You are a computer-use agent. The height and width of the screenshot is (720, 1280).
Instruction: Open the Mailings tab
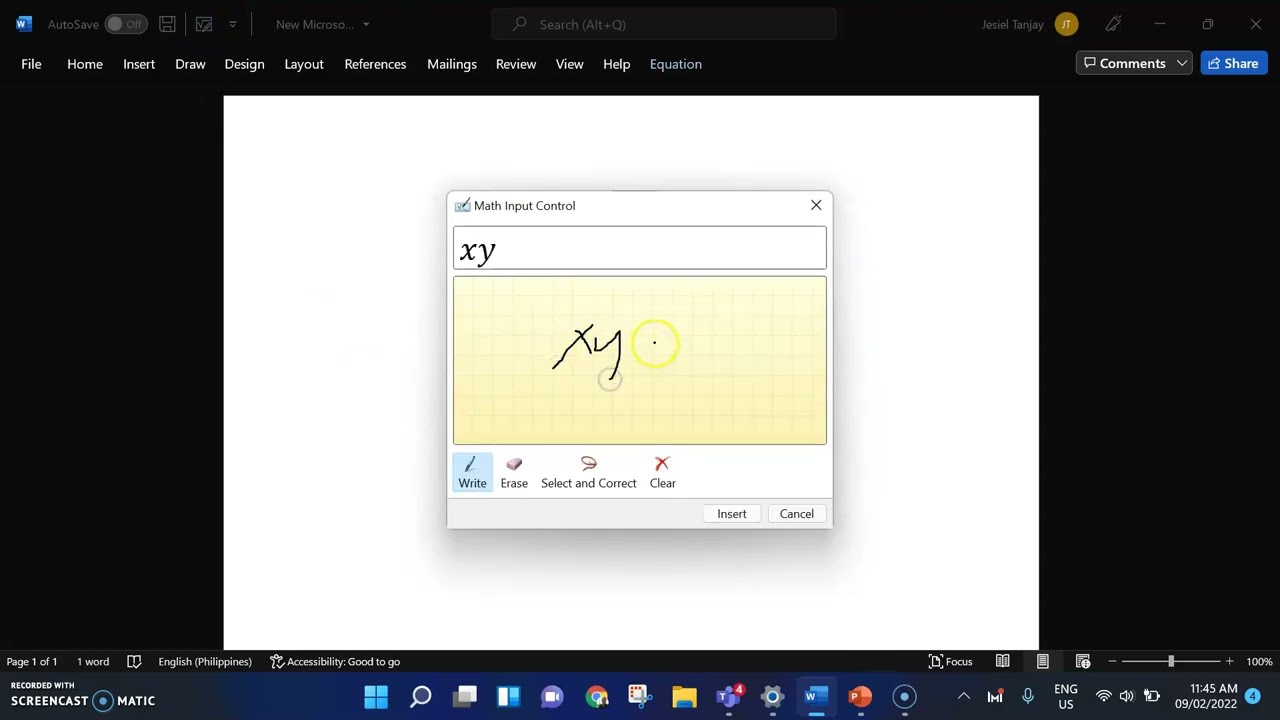click(452, 64)
